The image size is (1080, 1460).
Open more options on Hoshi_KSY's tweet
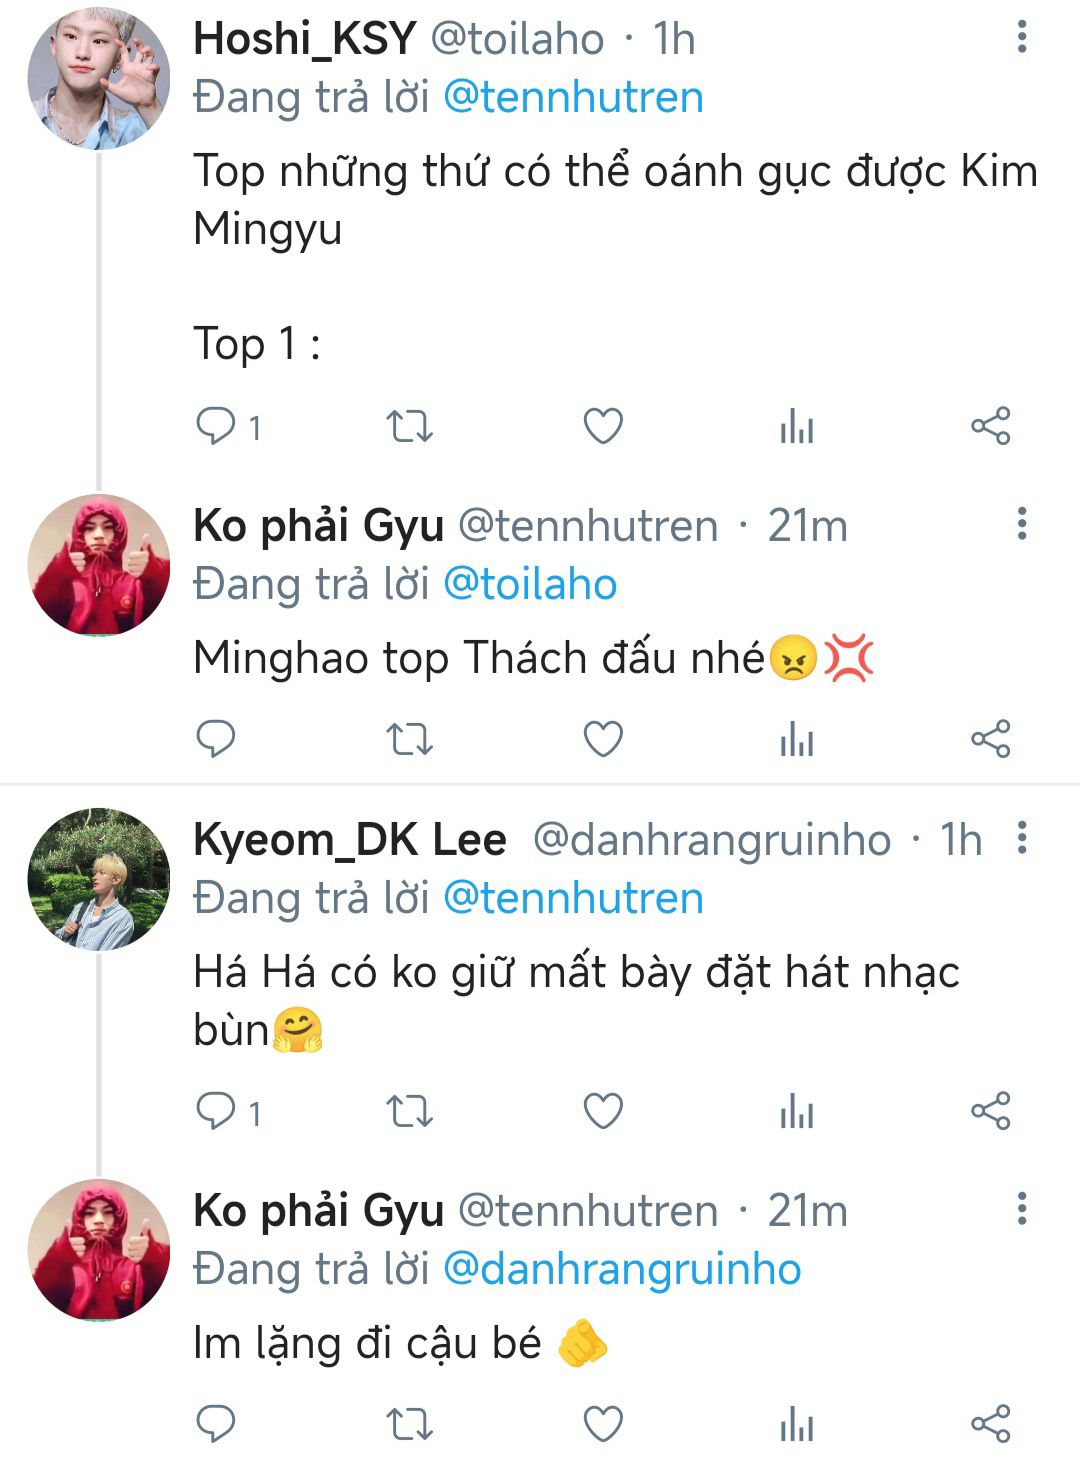pos(1021,37)
